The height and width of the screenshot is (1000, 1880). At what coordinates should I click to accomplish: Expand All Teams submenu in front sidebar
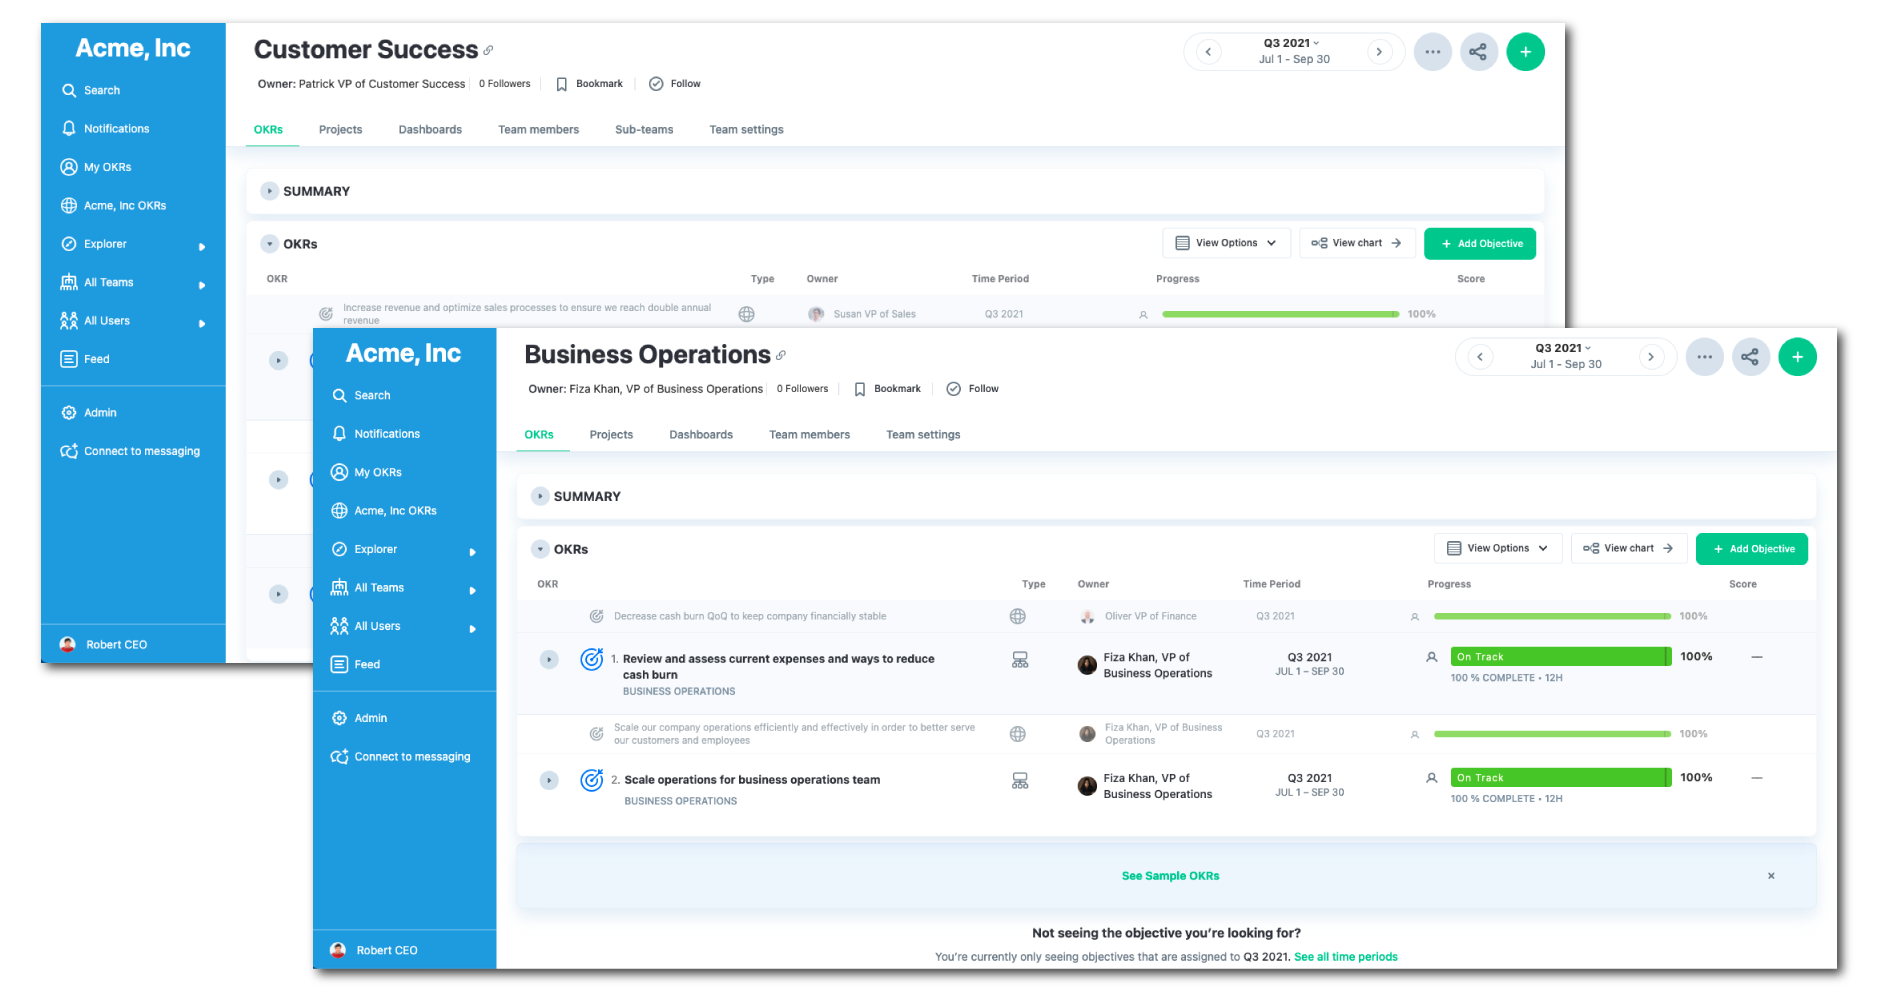point(472,590)
